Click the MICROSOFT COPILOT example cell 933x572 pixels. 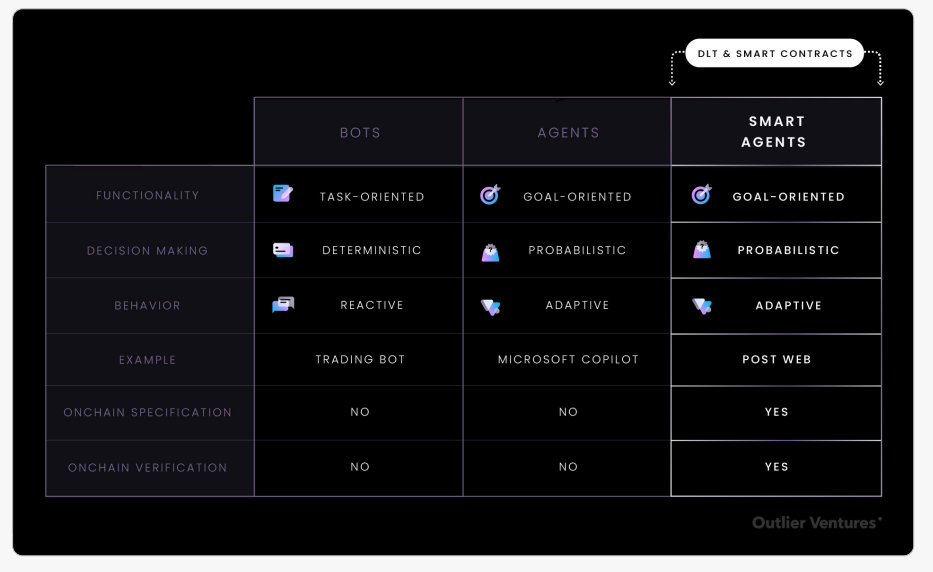coord(568,360)
